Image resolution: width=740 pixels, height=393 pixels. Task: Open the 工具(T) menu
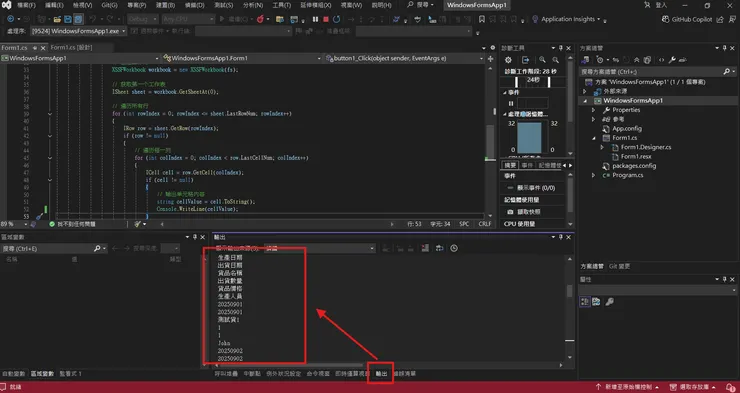(281, 5)
